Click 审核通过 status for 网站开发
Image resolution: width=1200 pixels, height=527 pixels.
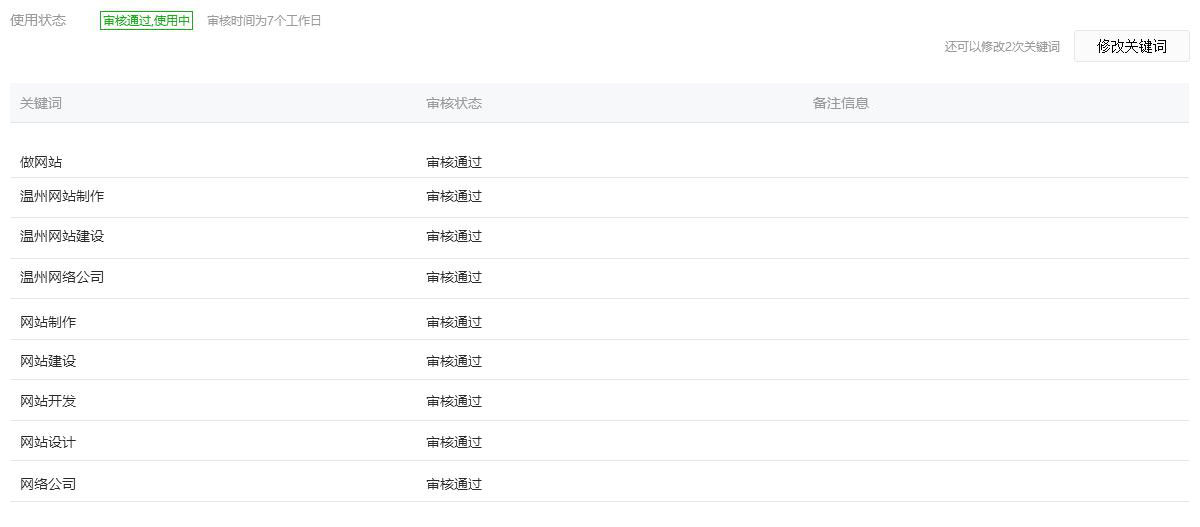pos(454,401)
